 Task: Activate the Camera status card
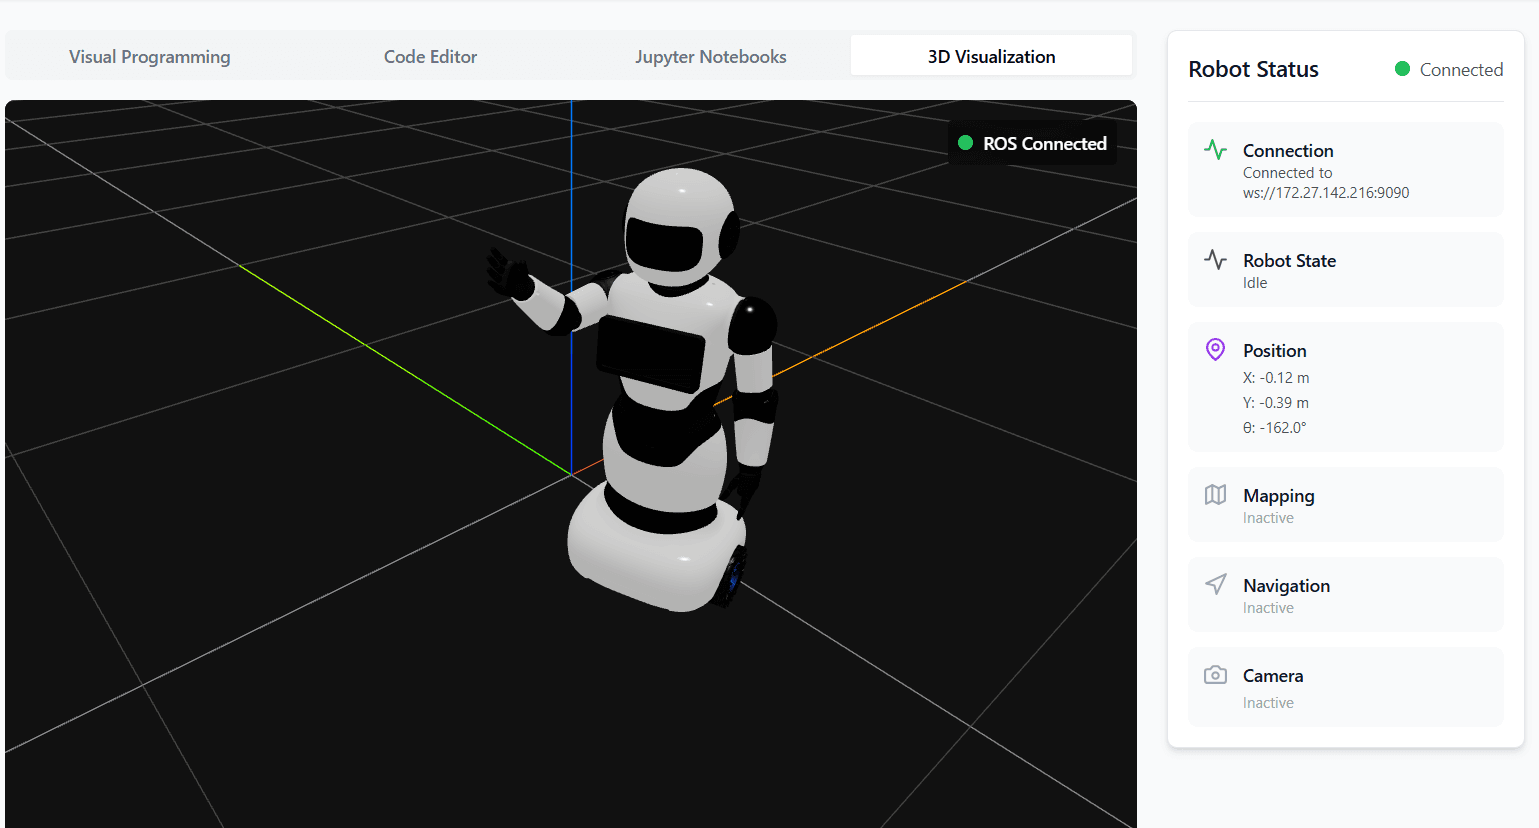[x=1345, y=687]
